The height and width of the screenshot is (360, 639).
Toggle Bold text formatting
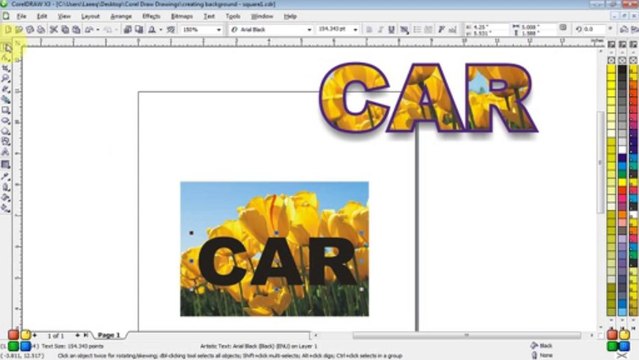tap(369, 30)
